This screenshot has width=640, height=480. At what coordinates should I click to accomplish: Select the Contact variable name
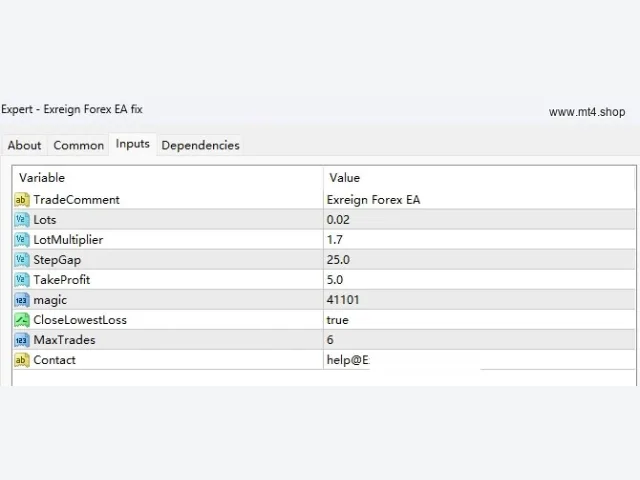(x=55, y=360)
